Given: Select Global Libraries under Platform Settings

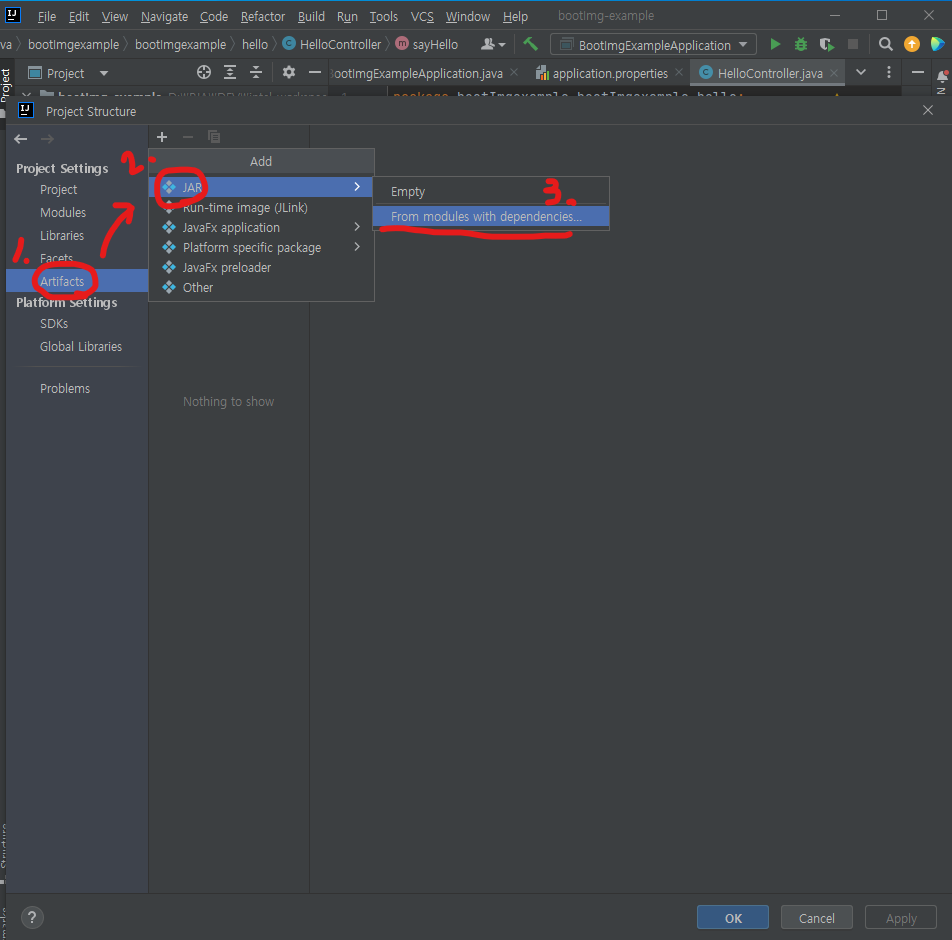Looking at the screenshot, I should pyautogui.click(x=81, y=347).
